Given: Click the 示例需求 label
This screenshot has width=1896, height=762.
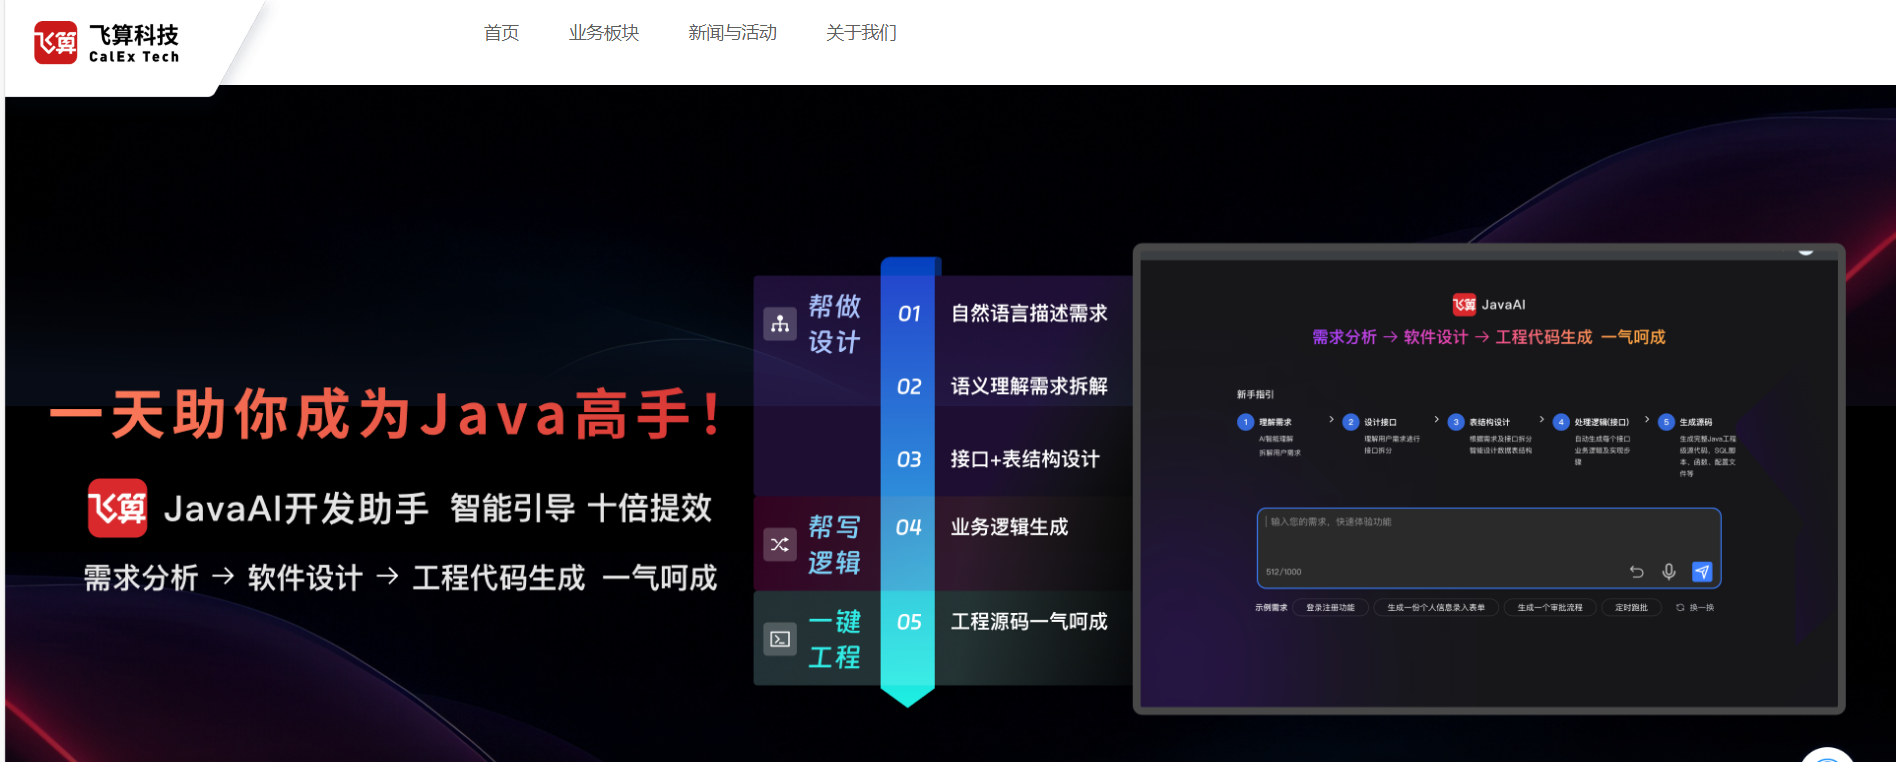Looking at the screenshot, I should point(1271,607).
